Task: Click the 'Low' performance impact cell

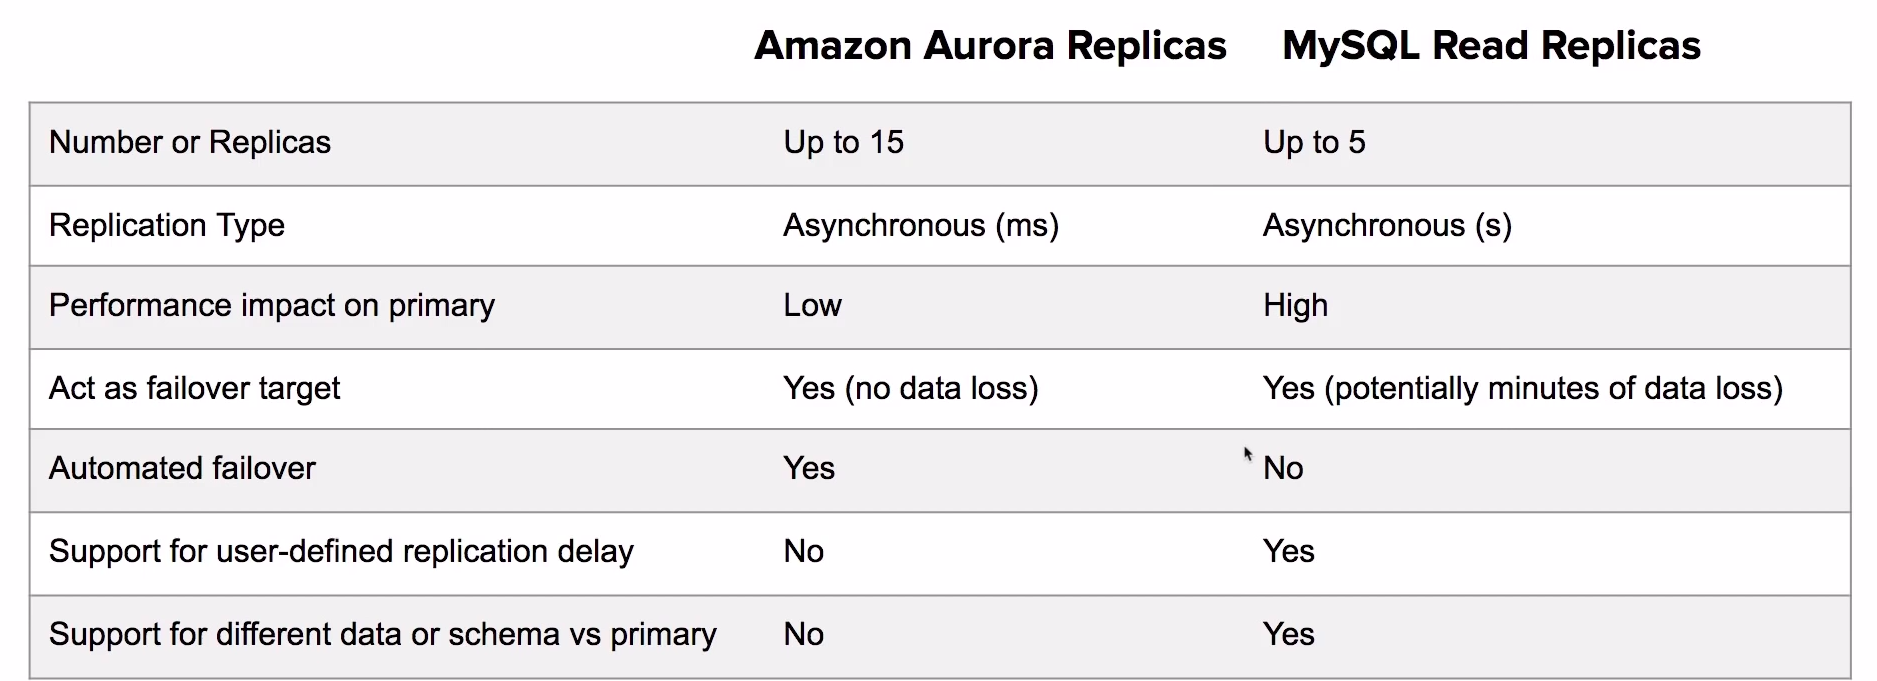Action: point(812,305)
